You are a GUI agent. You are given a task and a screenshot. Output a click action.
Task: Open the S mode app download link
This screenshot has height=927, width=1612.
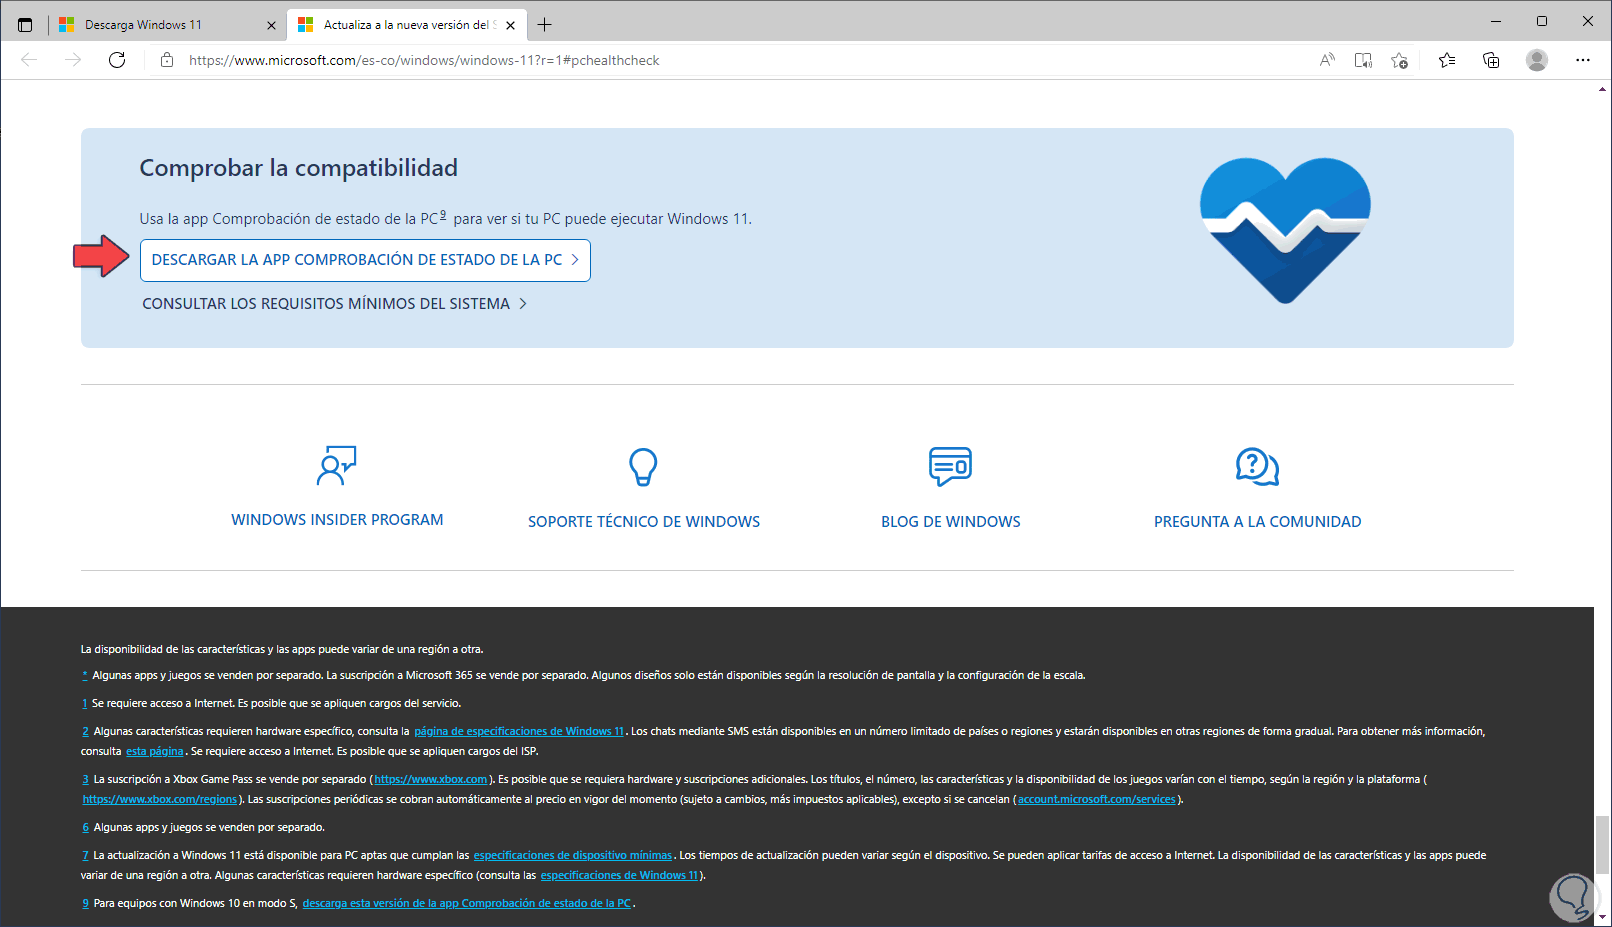pyautogui.click(x=467, y=903)
